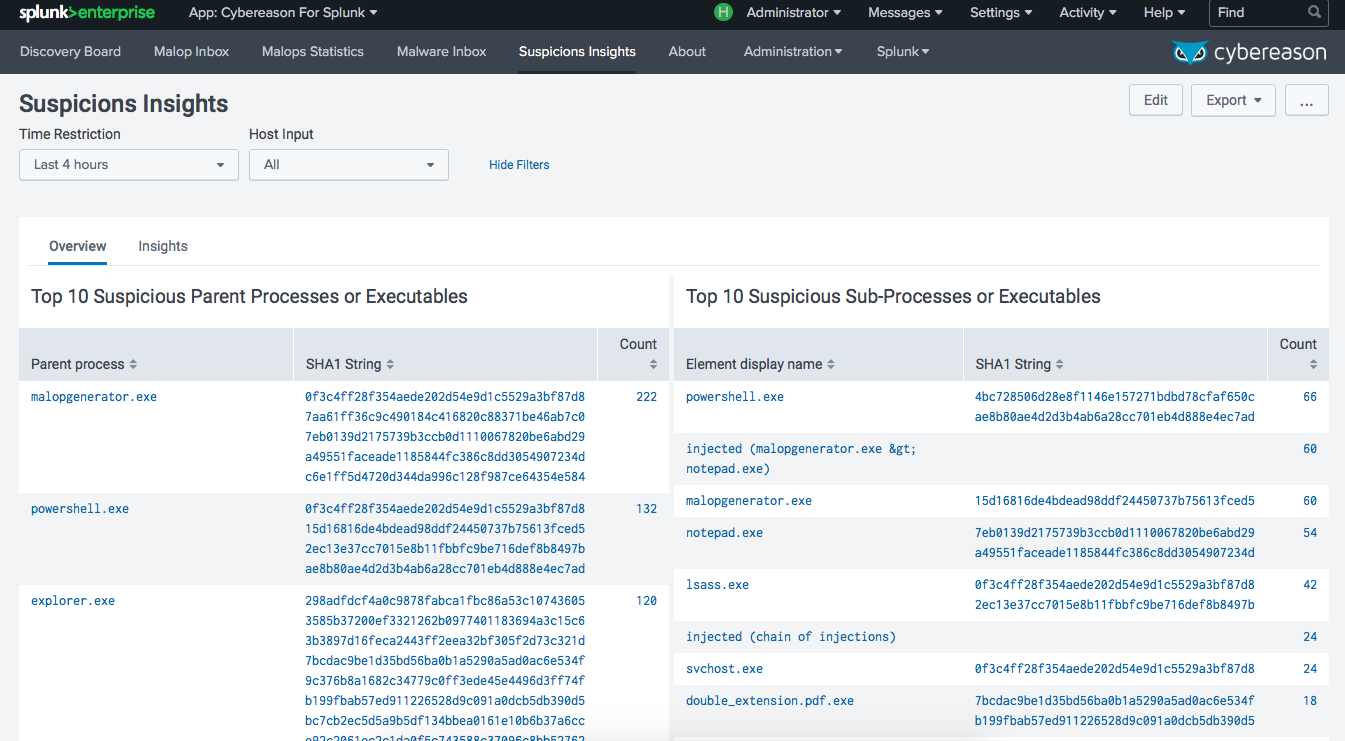Image resolution: width=1345 pixels, height=741 pixels.
Task: Click notepad.exe element name
Action: [724, 533]
